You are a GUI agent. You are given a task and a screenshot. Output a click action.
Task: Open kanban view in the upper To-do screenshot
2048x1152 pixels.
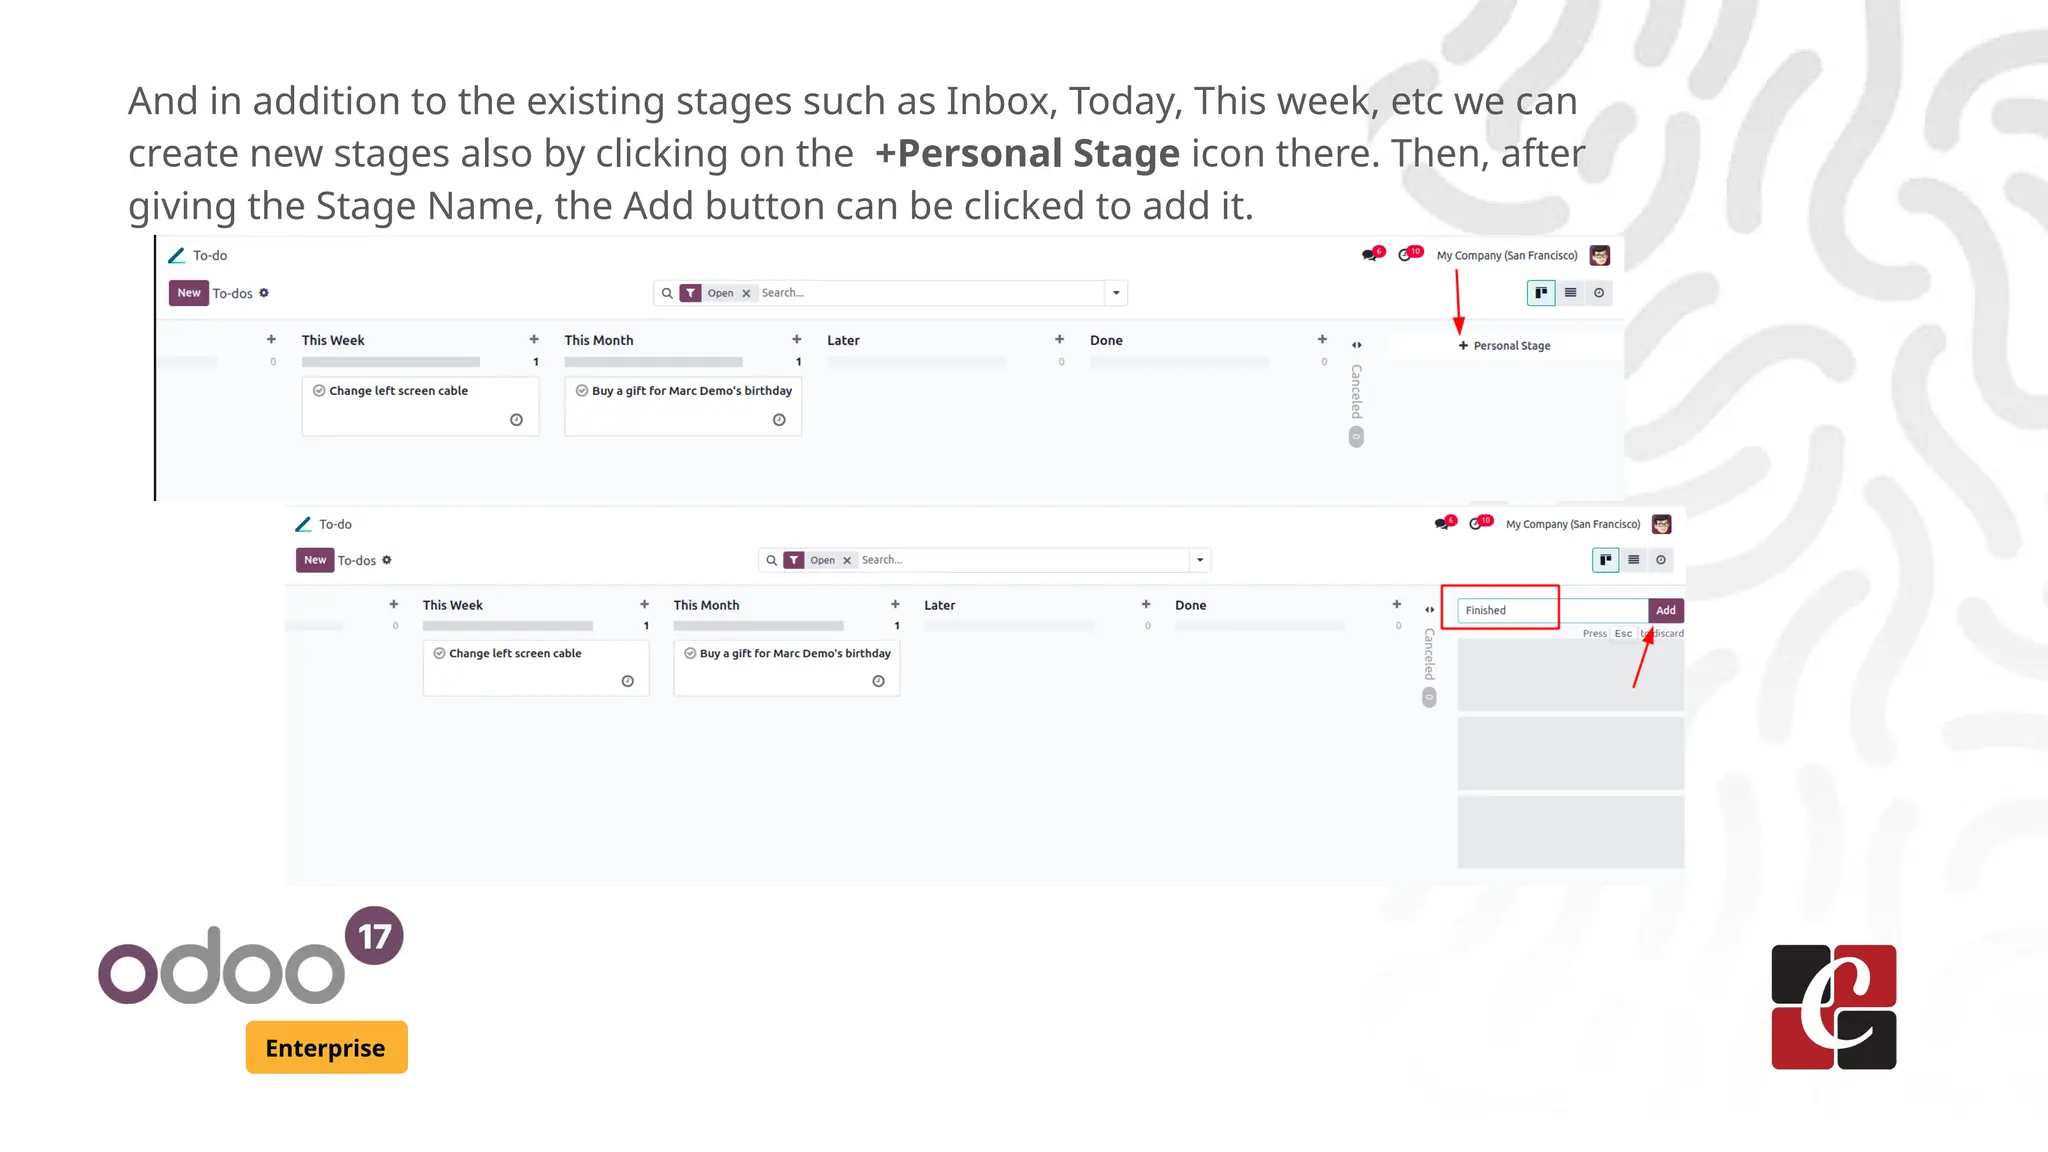point(1541,293)
